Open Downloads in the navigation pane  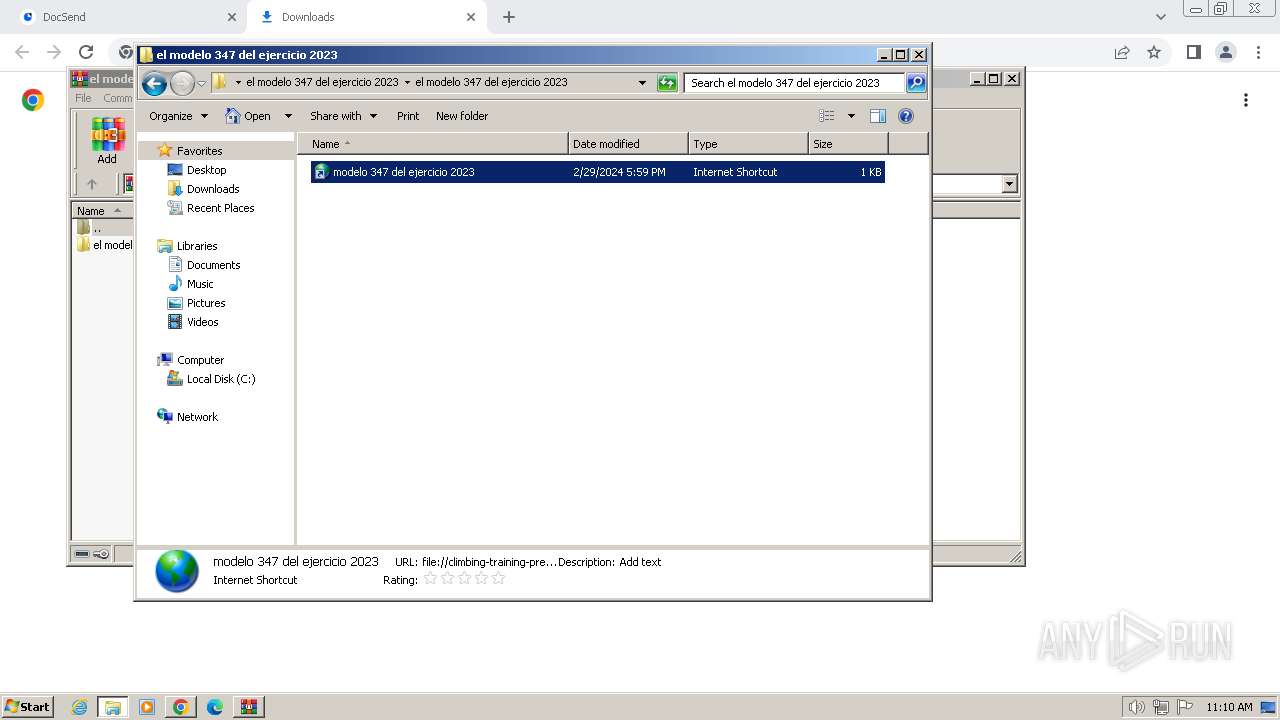[212, 189]
